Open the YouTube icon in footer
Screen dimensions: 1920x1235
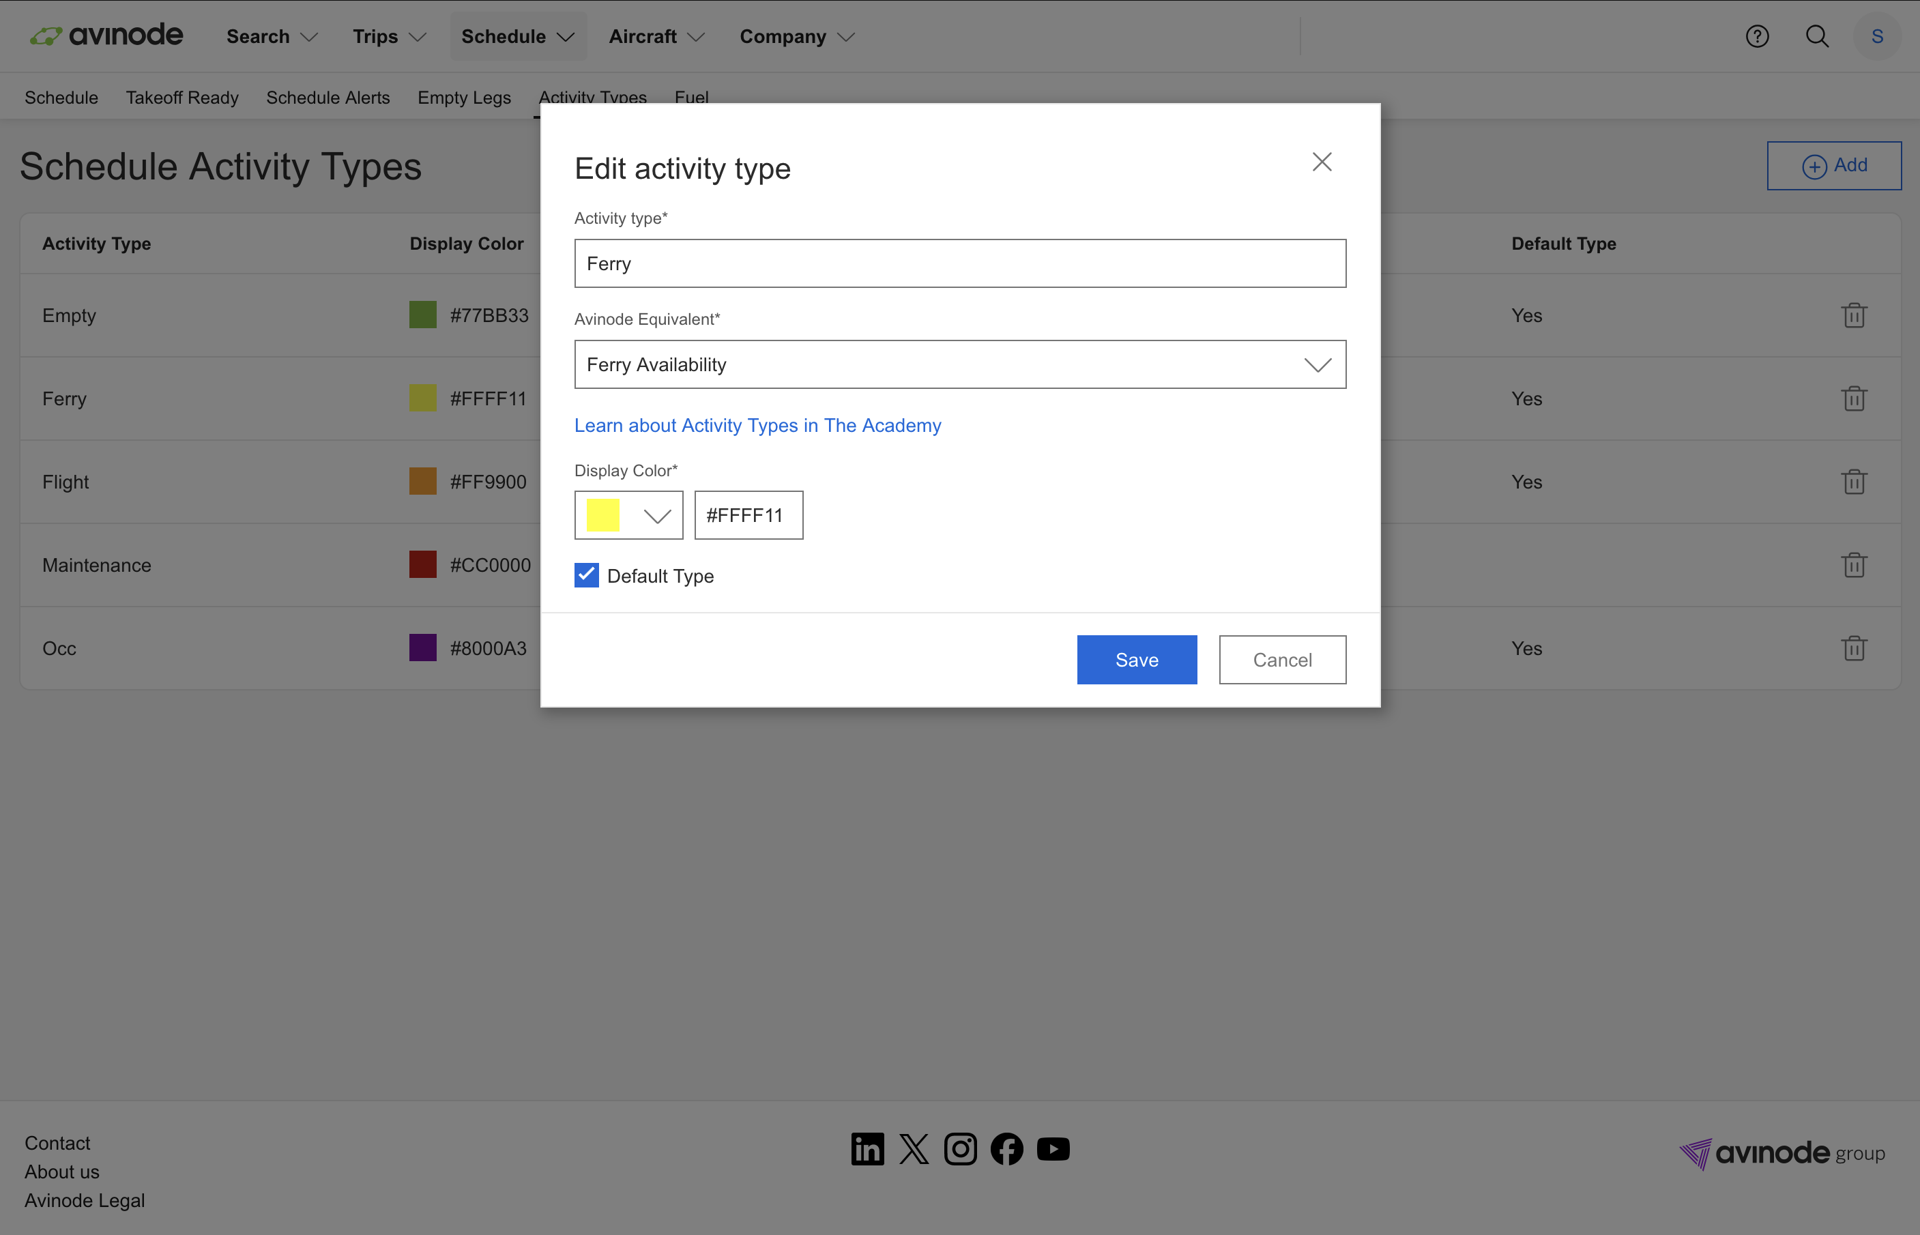click(x=1053, y=1149)
